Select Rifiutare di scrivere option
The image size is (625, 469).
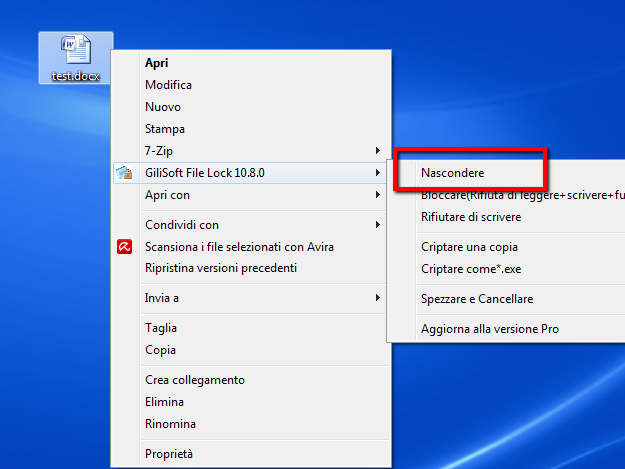pos(470,217)
